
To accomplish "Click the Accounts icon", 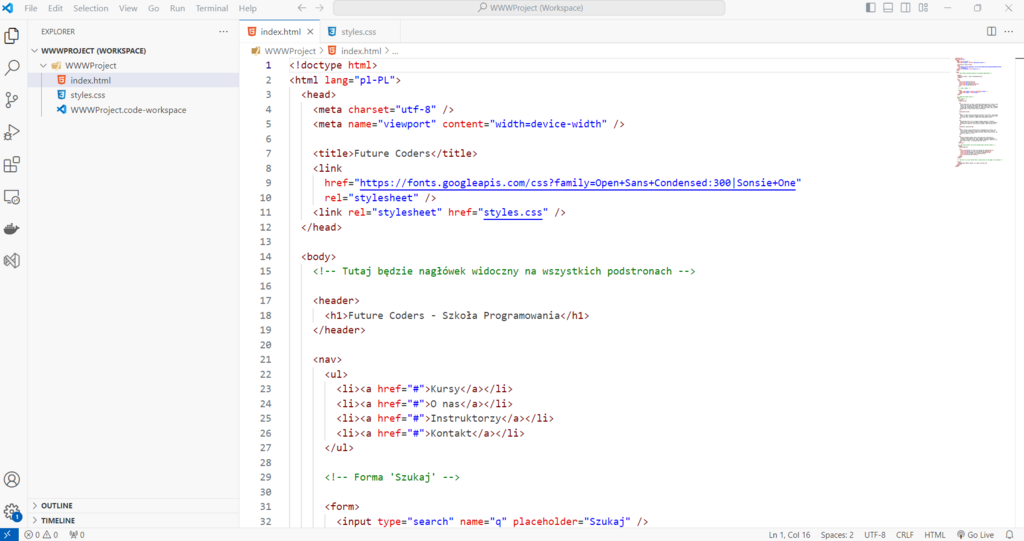I will 13,480.
